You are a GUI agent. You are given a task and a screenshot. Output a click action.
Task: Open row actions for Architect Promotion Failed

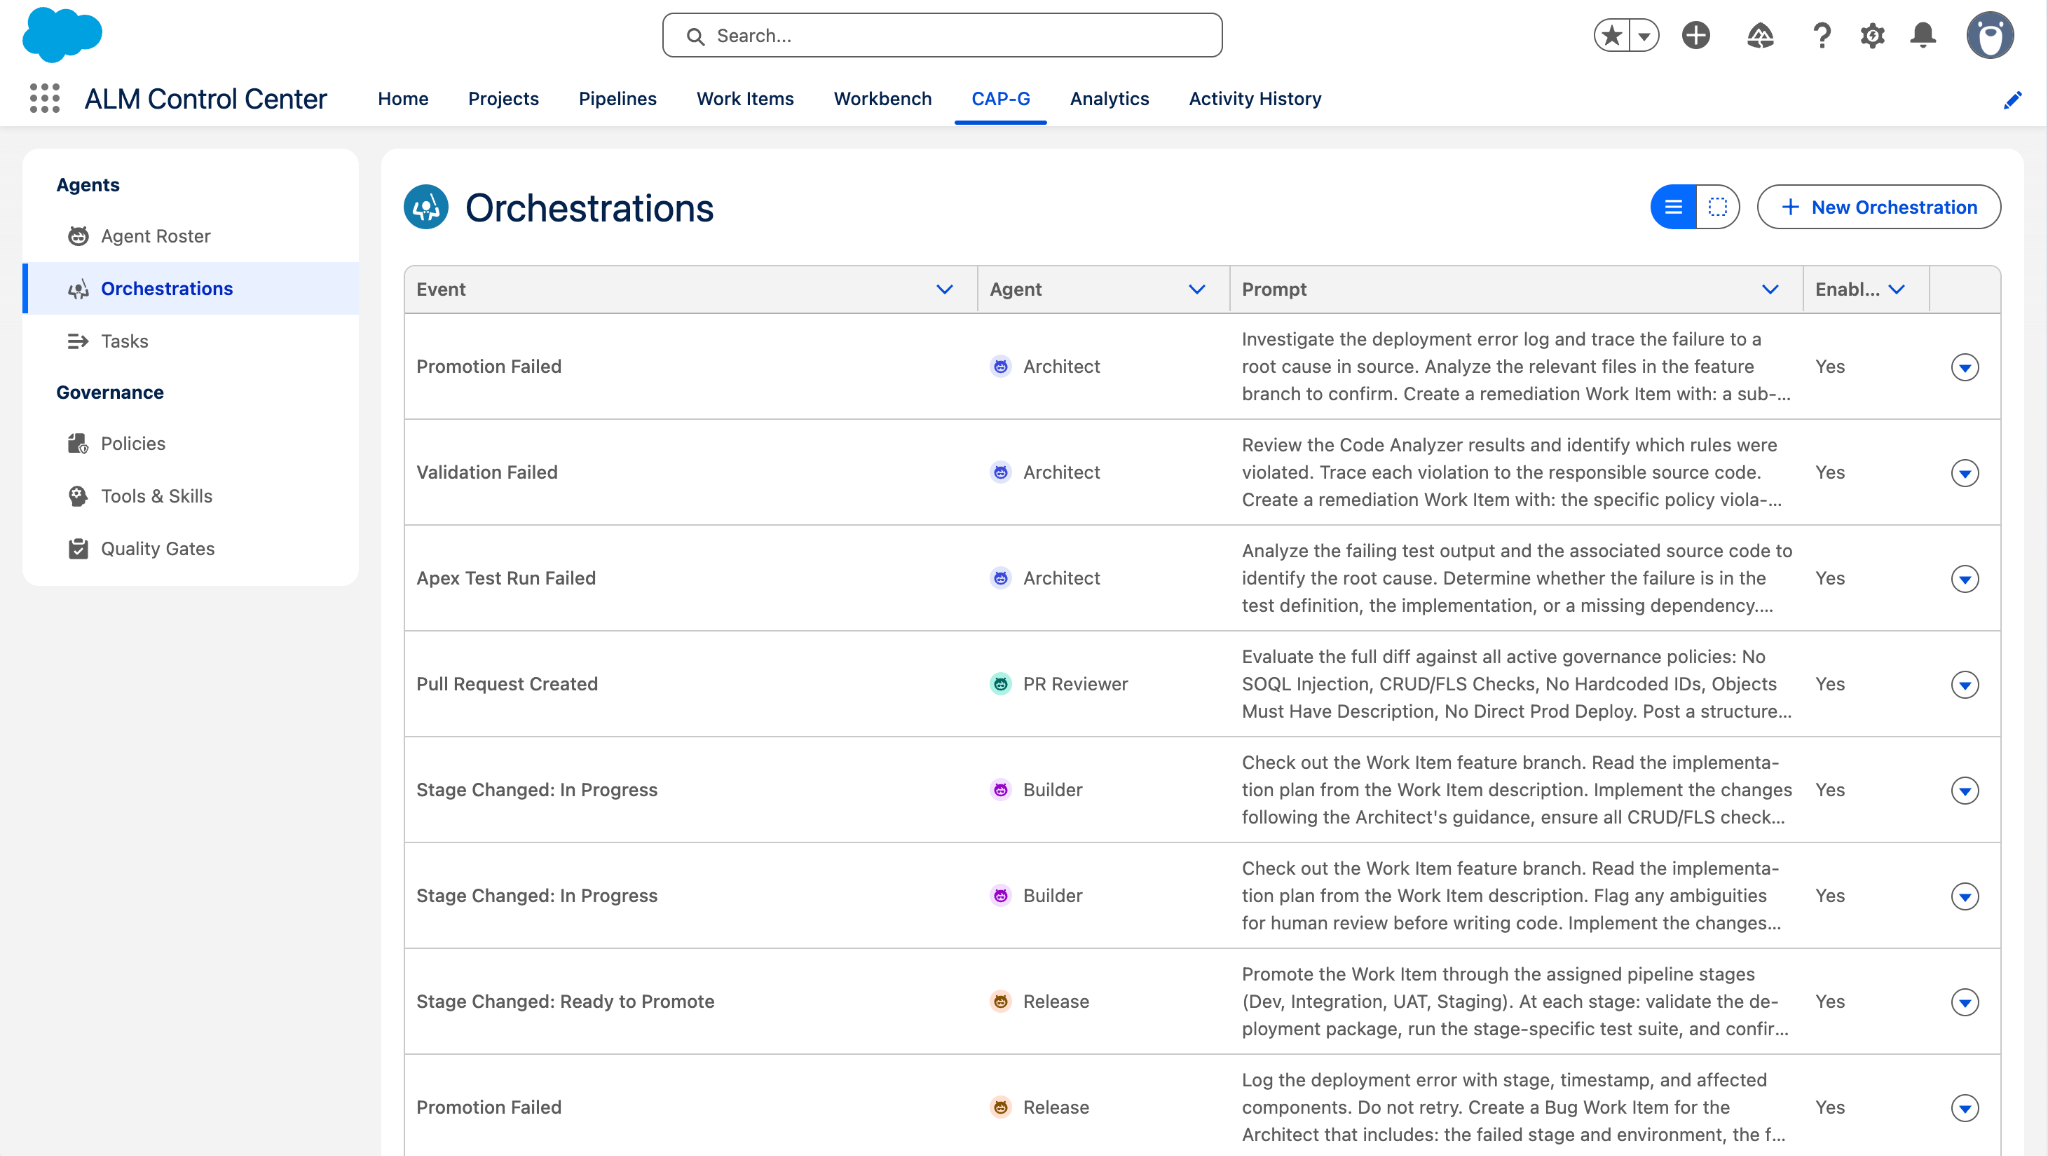1965,367
